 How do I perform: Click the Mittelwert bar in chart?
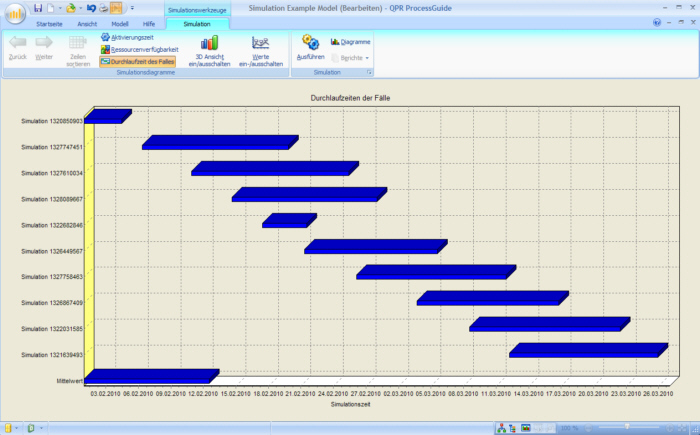click(x=151, y=376)
